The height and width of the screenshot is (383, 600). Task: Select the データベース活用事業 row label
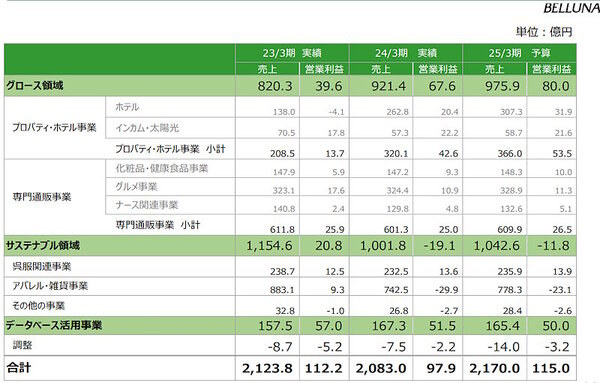[x=54, y=325]
